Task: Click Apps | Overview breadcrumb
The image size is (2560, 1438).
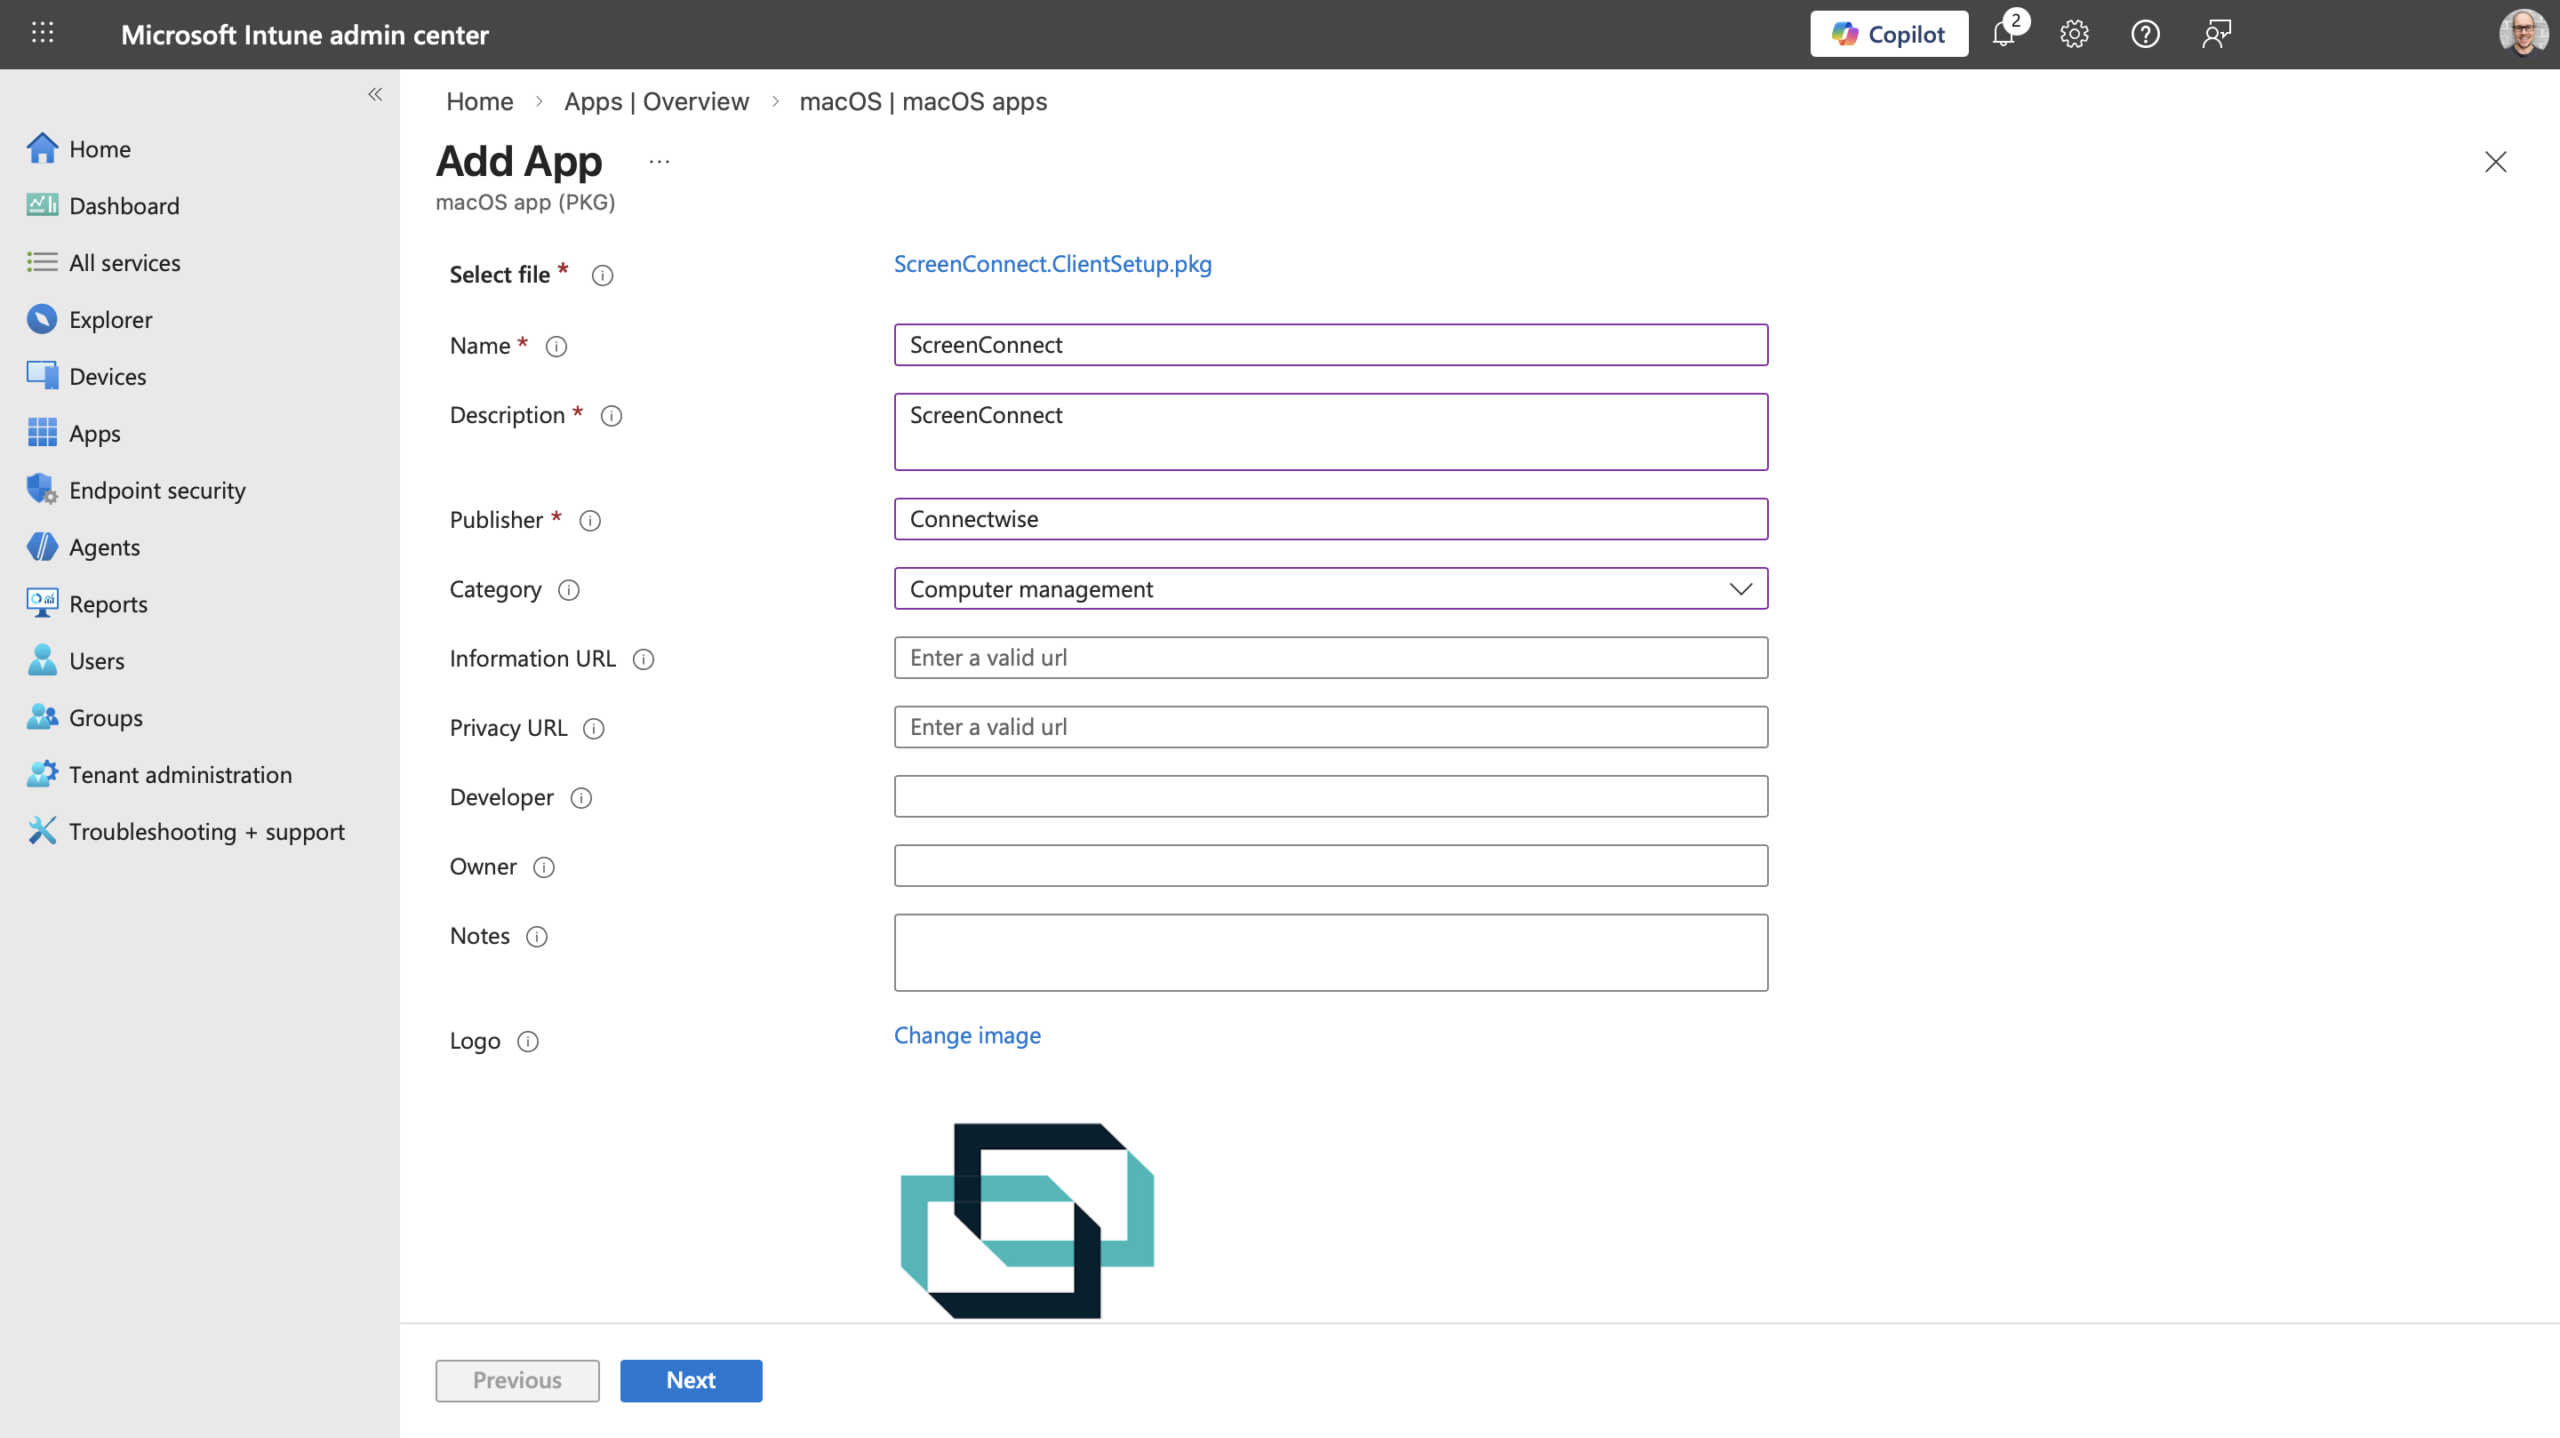Action: (656, 101)
